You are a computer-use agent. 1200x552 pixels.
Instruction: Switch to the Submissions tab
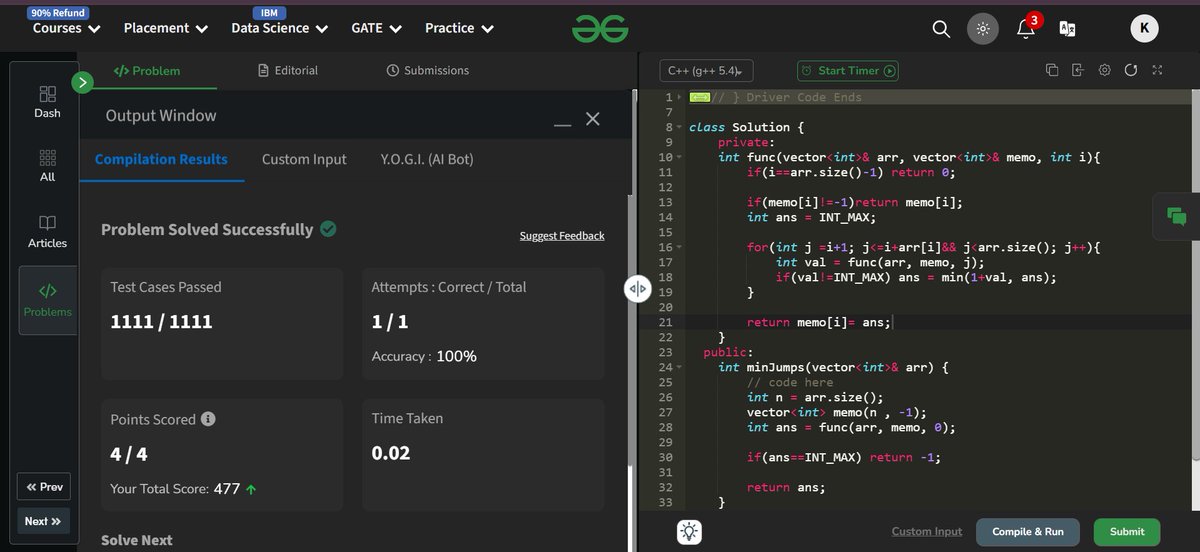point(427,70)
